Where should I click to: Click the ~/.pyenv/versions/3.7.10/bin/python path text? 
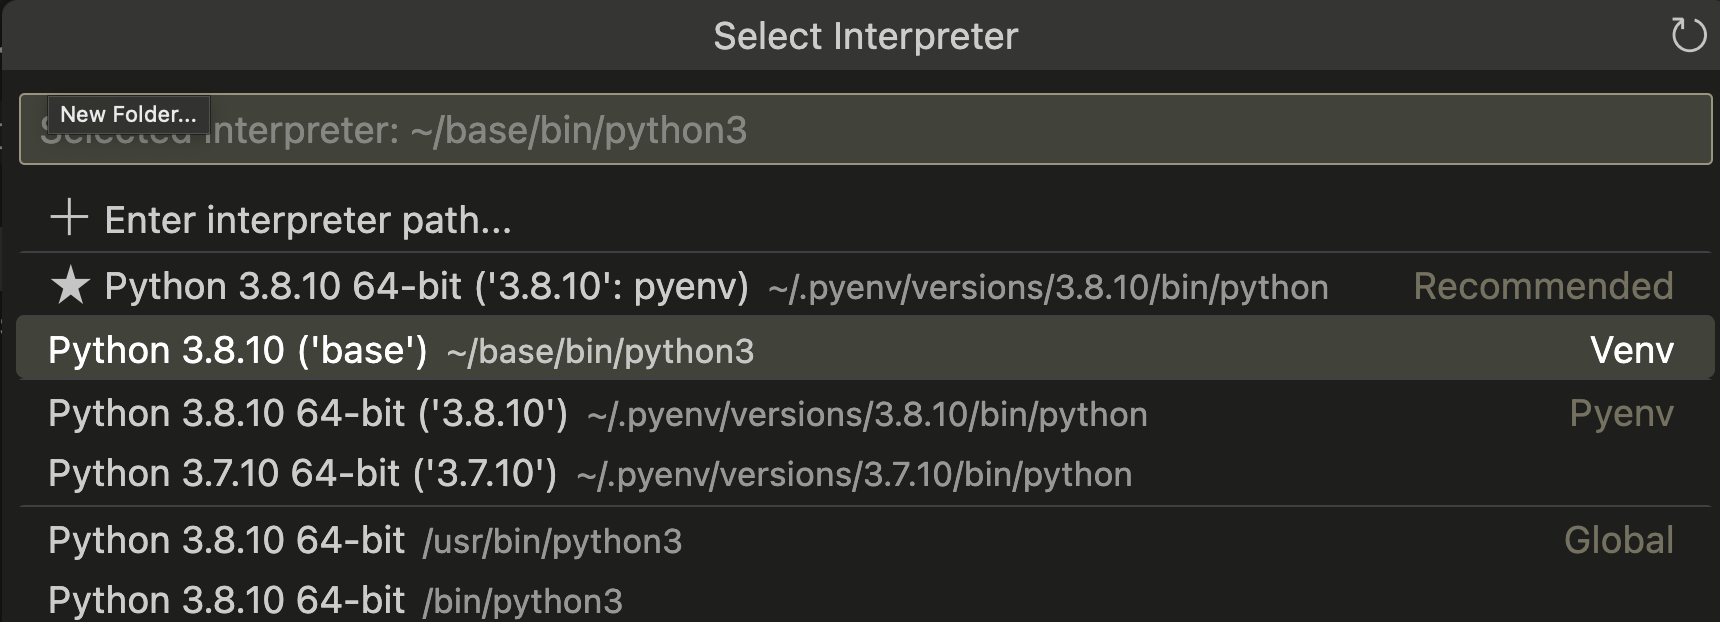pyautogui.click(x=854, y=475)
